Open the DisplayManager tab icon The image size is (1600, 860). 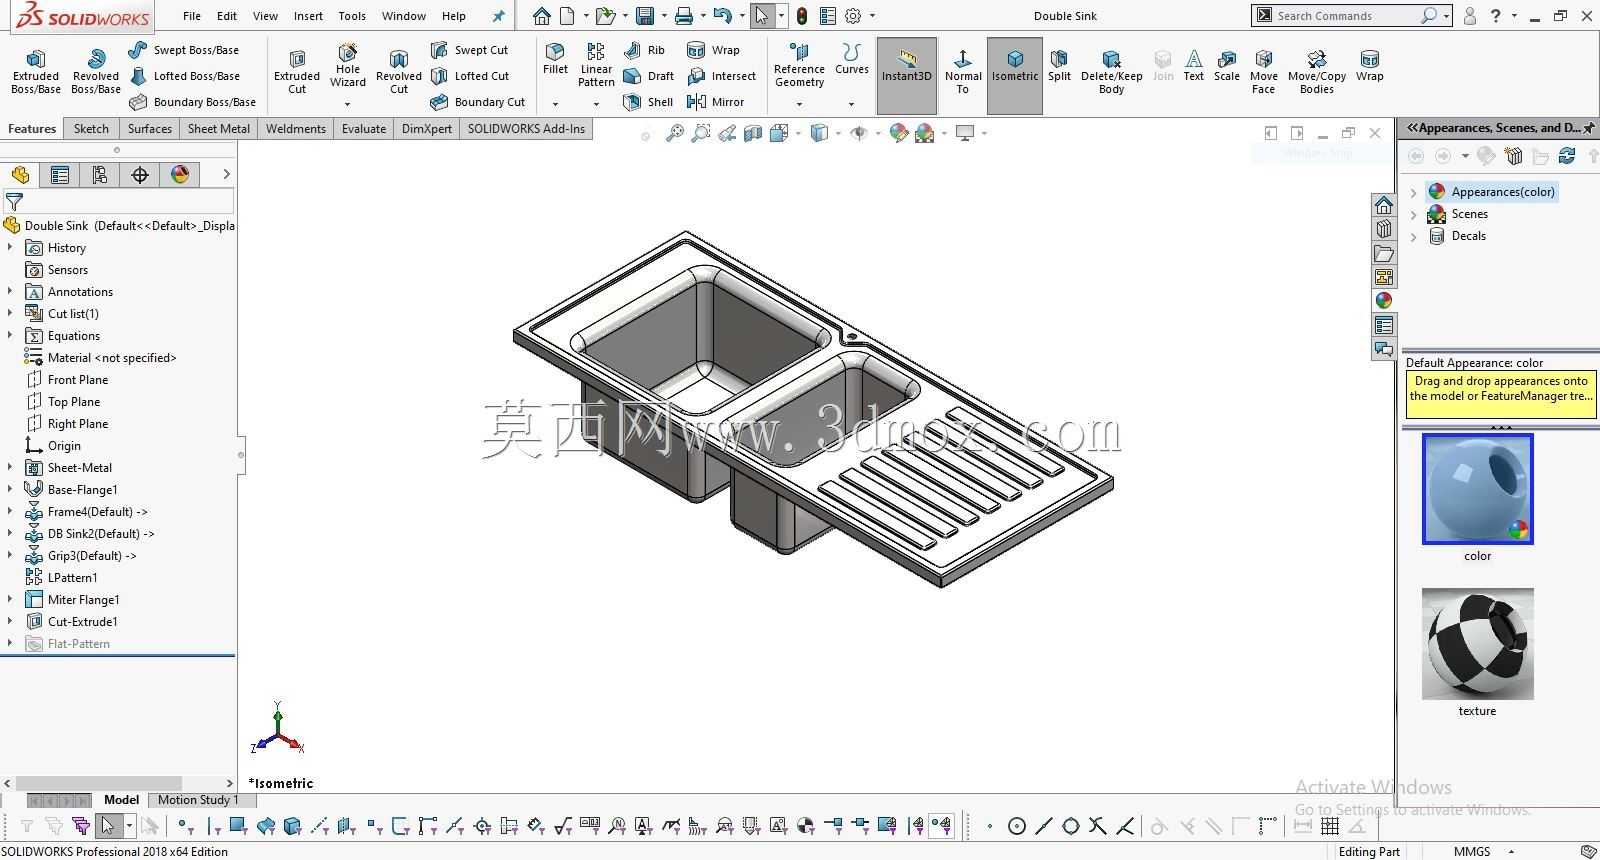tap(180, 175)
